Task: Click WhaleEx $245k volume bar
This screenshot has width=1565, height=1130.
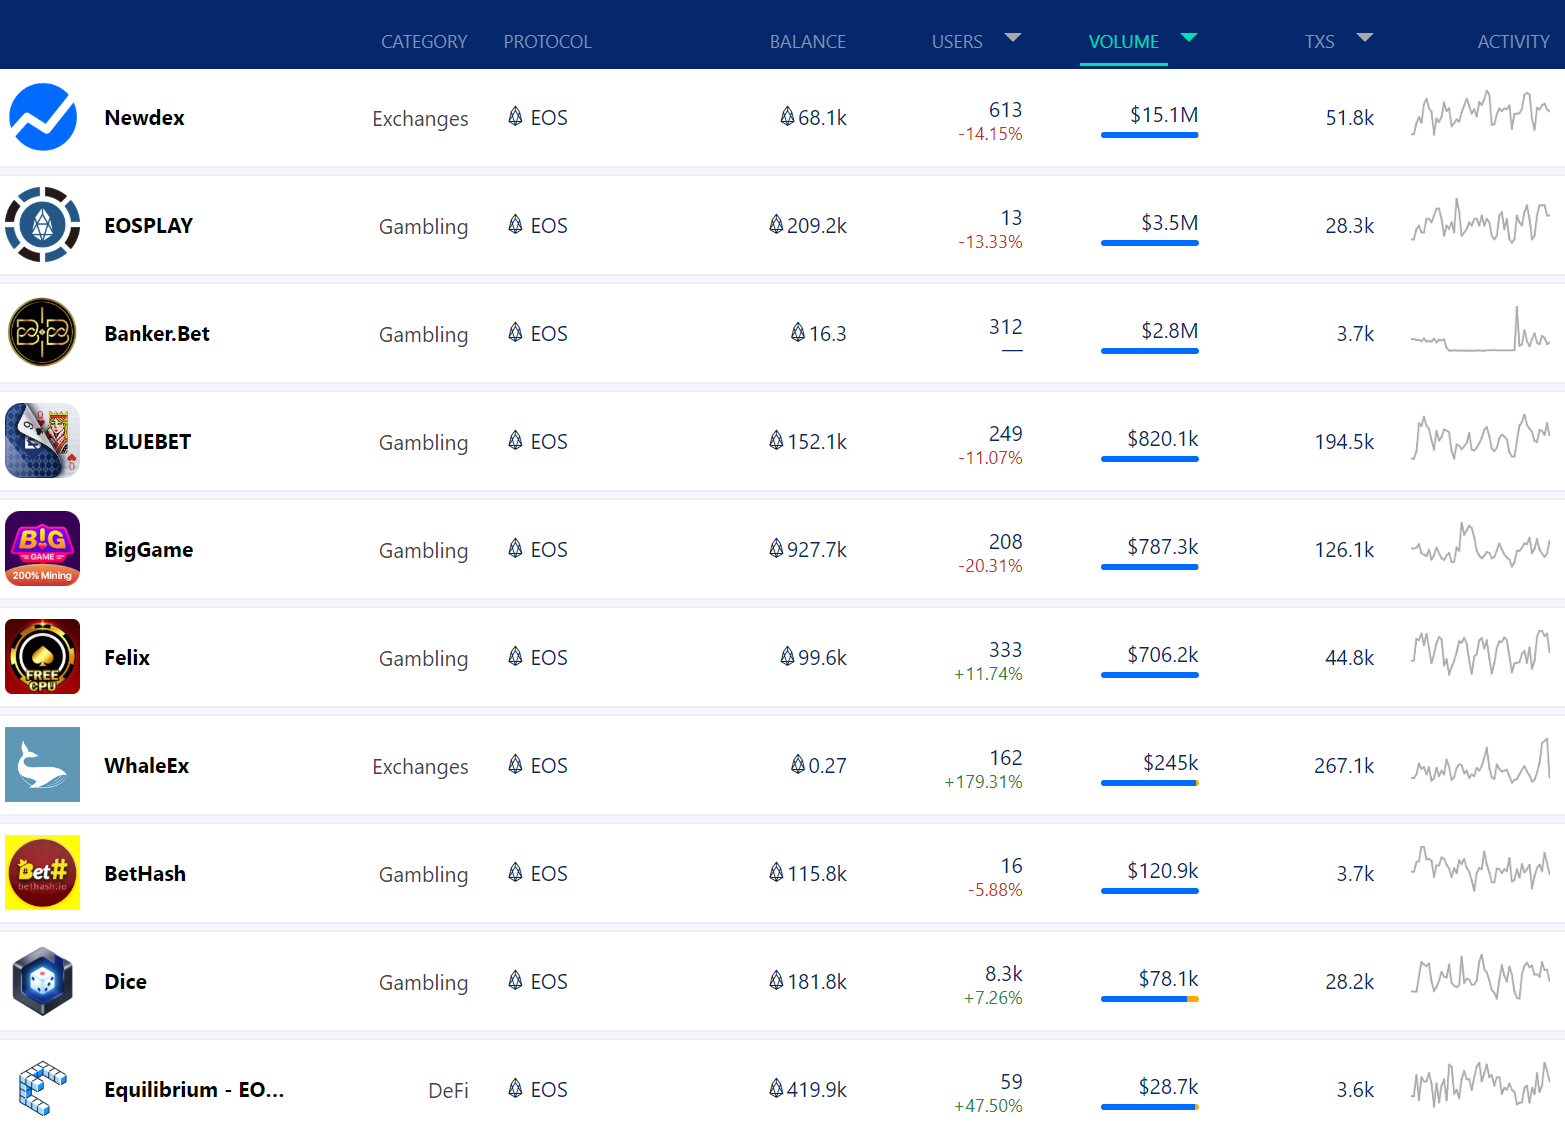Action: (1150, 783)
